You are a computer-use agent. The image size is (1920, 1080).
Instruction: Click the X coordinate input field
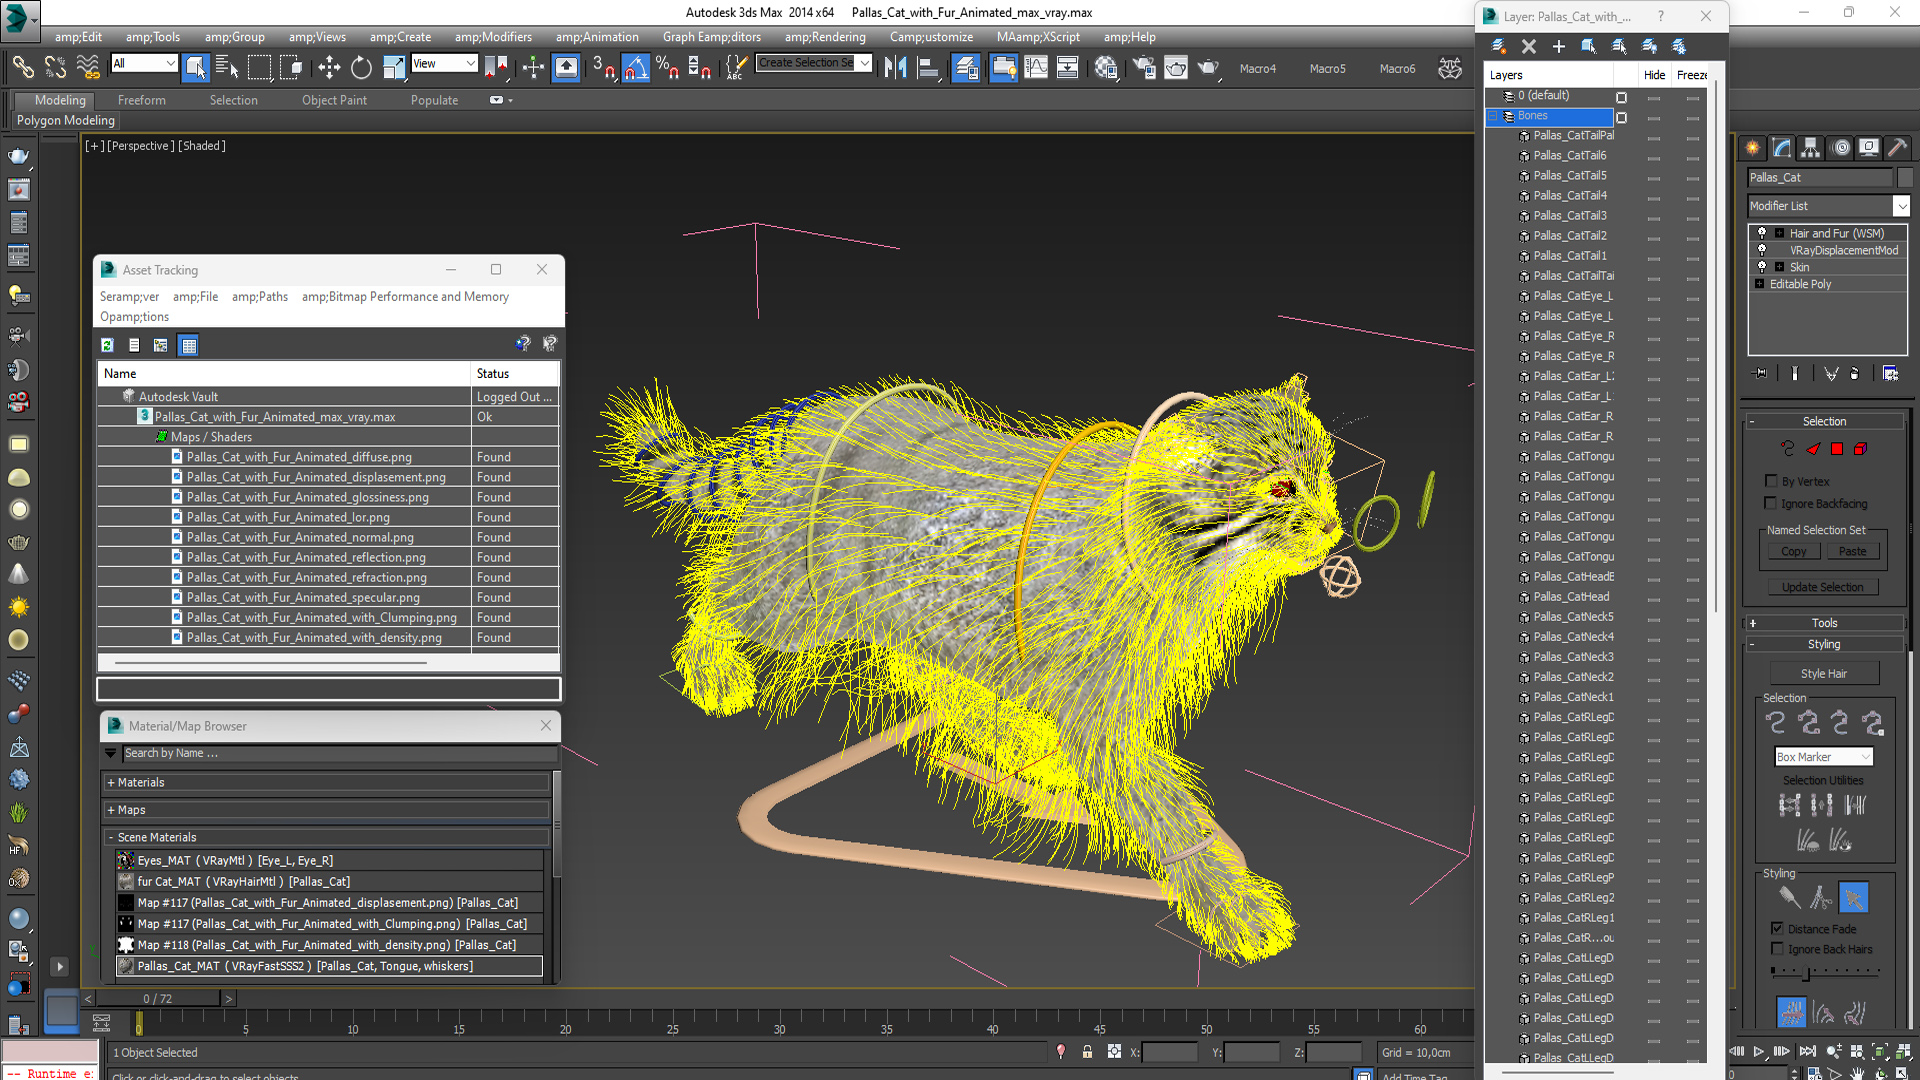(1169, 1052)
